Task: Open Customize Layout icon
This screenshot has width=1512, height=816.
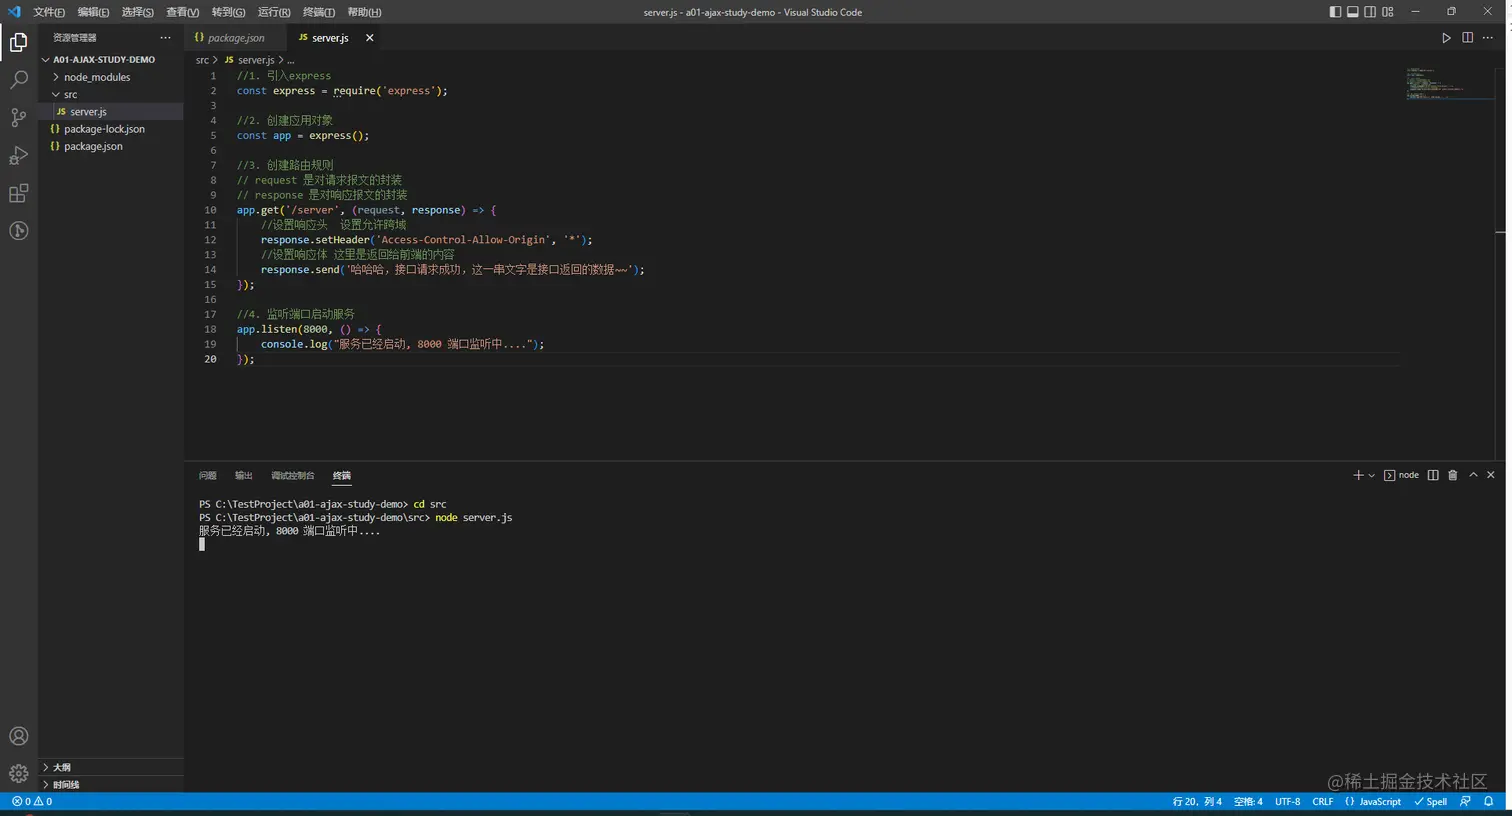Action: (x=1388, y=12)
